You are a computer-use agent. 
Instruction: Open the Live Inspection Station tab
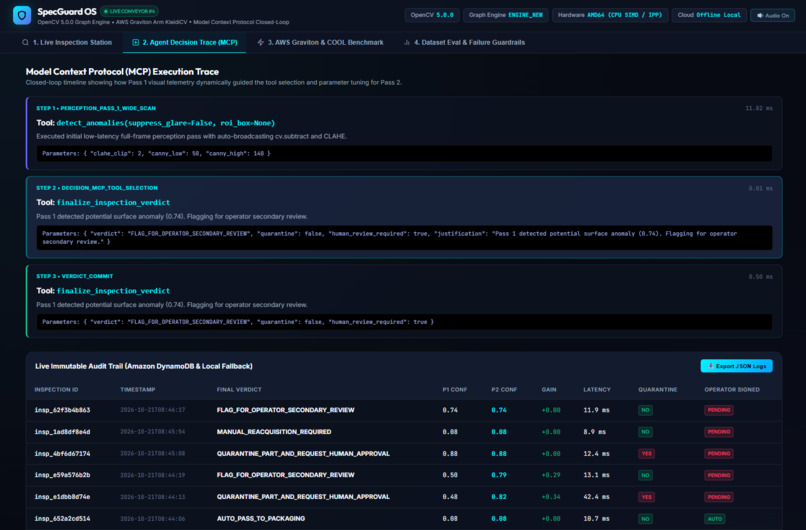[67, 43]
